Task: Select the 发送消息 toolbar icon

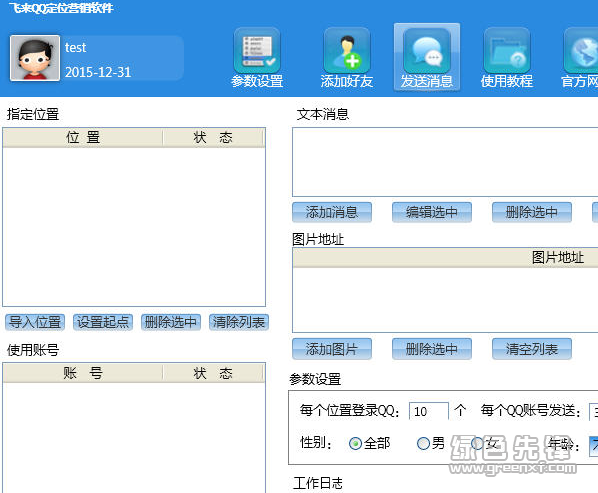Action: point(427,57)
